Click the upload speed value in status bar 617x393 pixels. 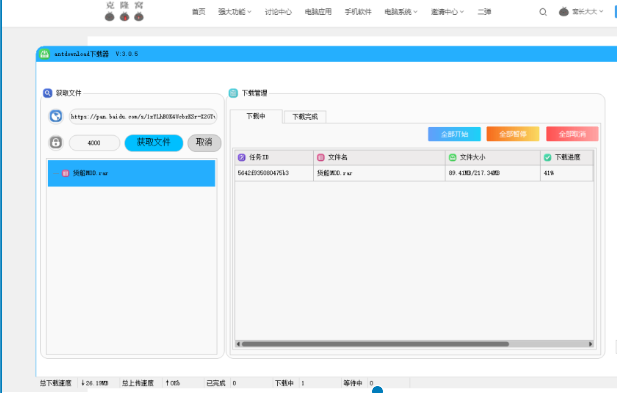172,383
